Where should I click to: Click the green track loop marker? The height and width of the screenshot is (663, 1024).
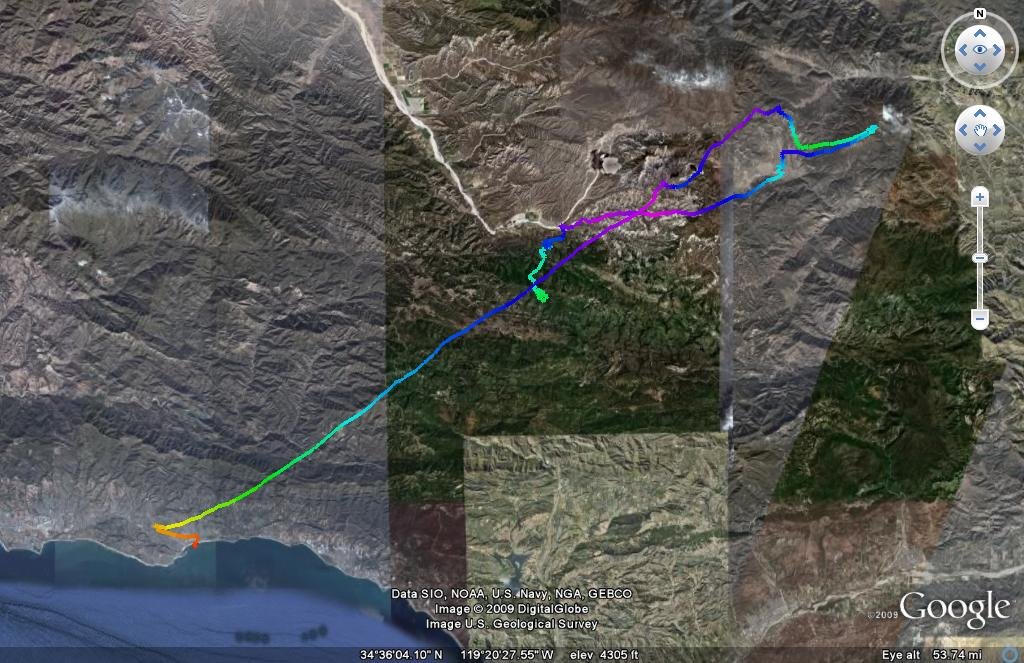541,295
